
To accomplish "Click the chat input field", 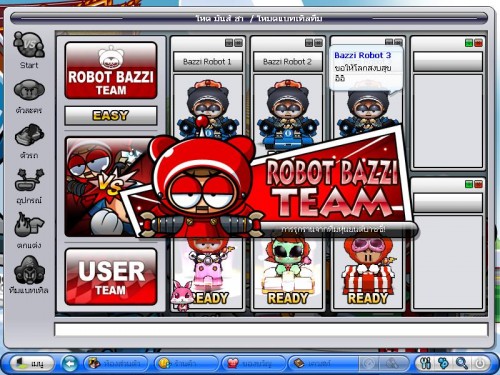I will click(x=271, y=329).
